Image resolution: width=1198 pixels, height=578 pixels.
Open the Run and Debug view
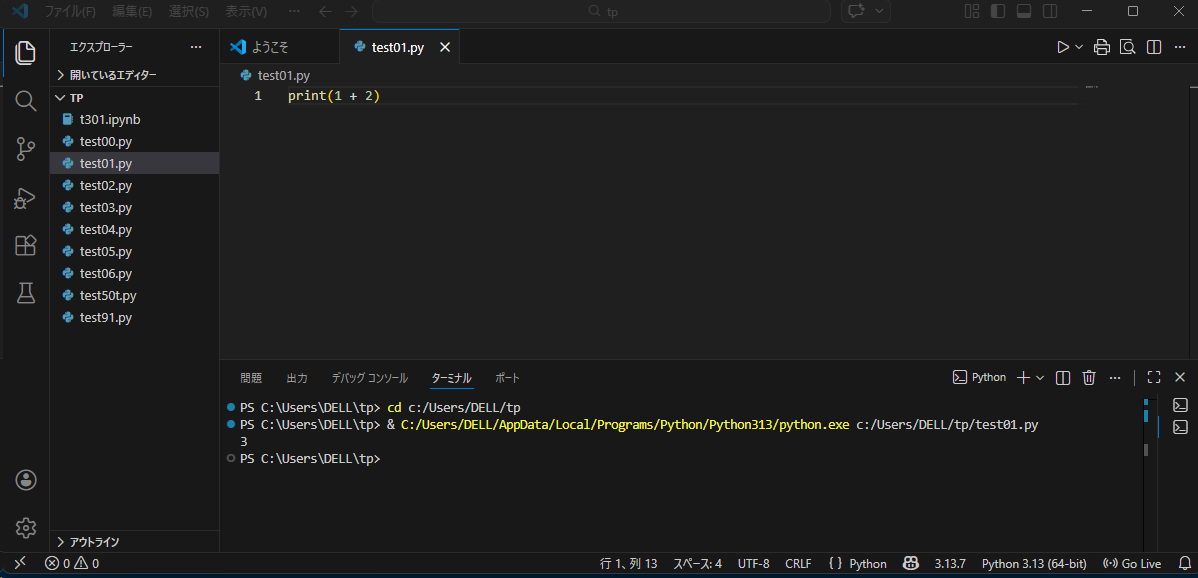(26, 198)
